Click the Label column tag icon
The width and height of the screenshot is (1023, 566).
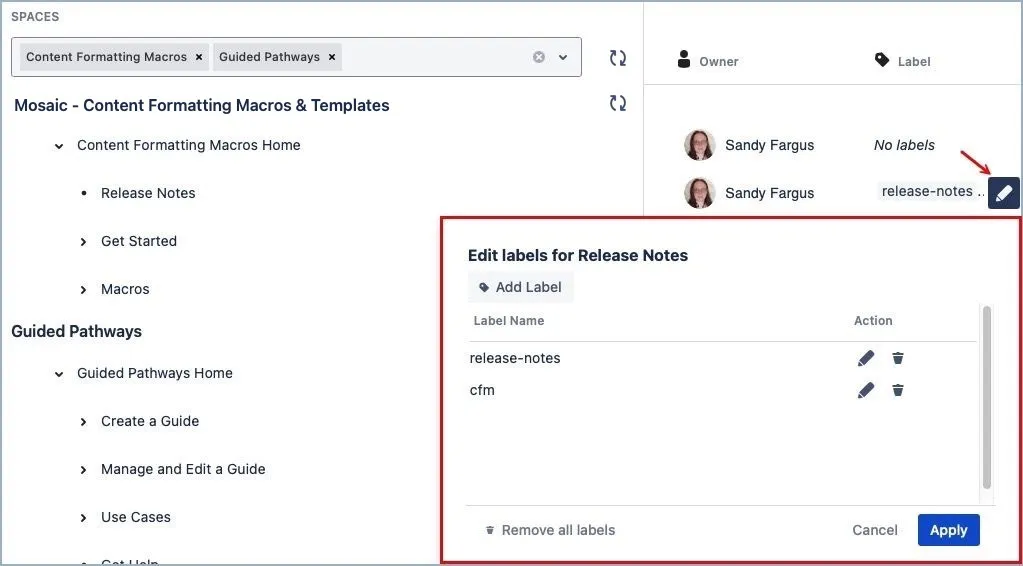882,61
